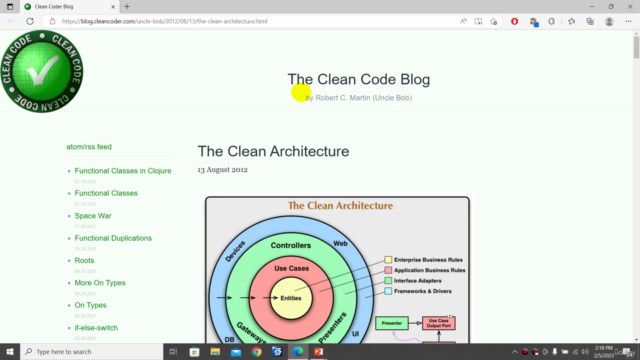This screenshot has width=640, height=360.
Task: Click 'by Robert C. Martin (Uncle Bob)' text
Action: 358,98
